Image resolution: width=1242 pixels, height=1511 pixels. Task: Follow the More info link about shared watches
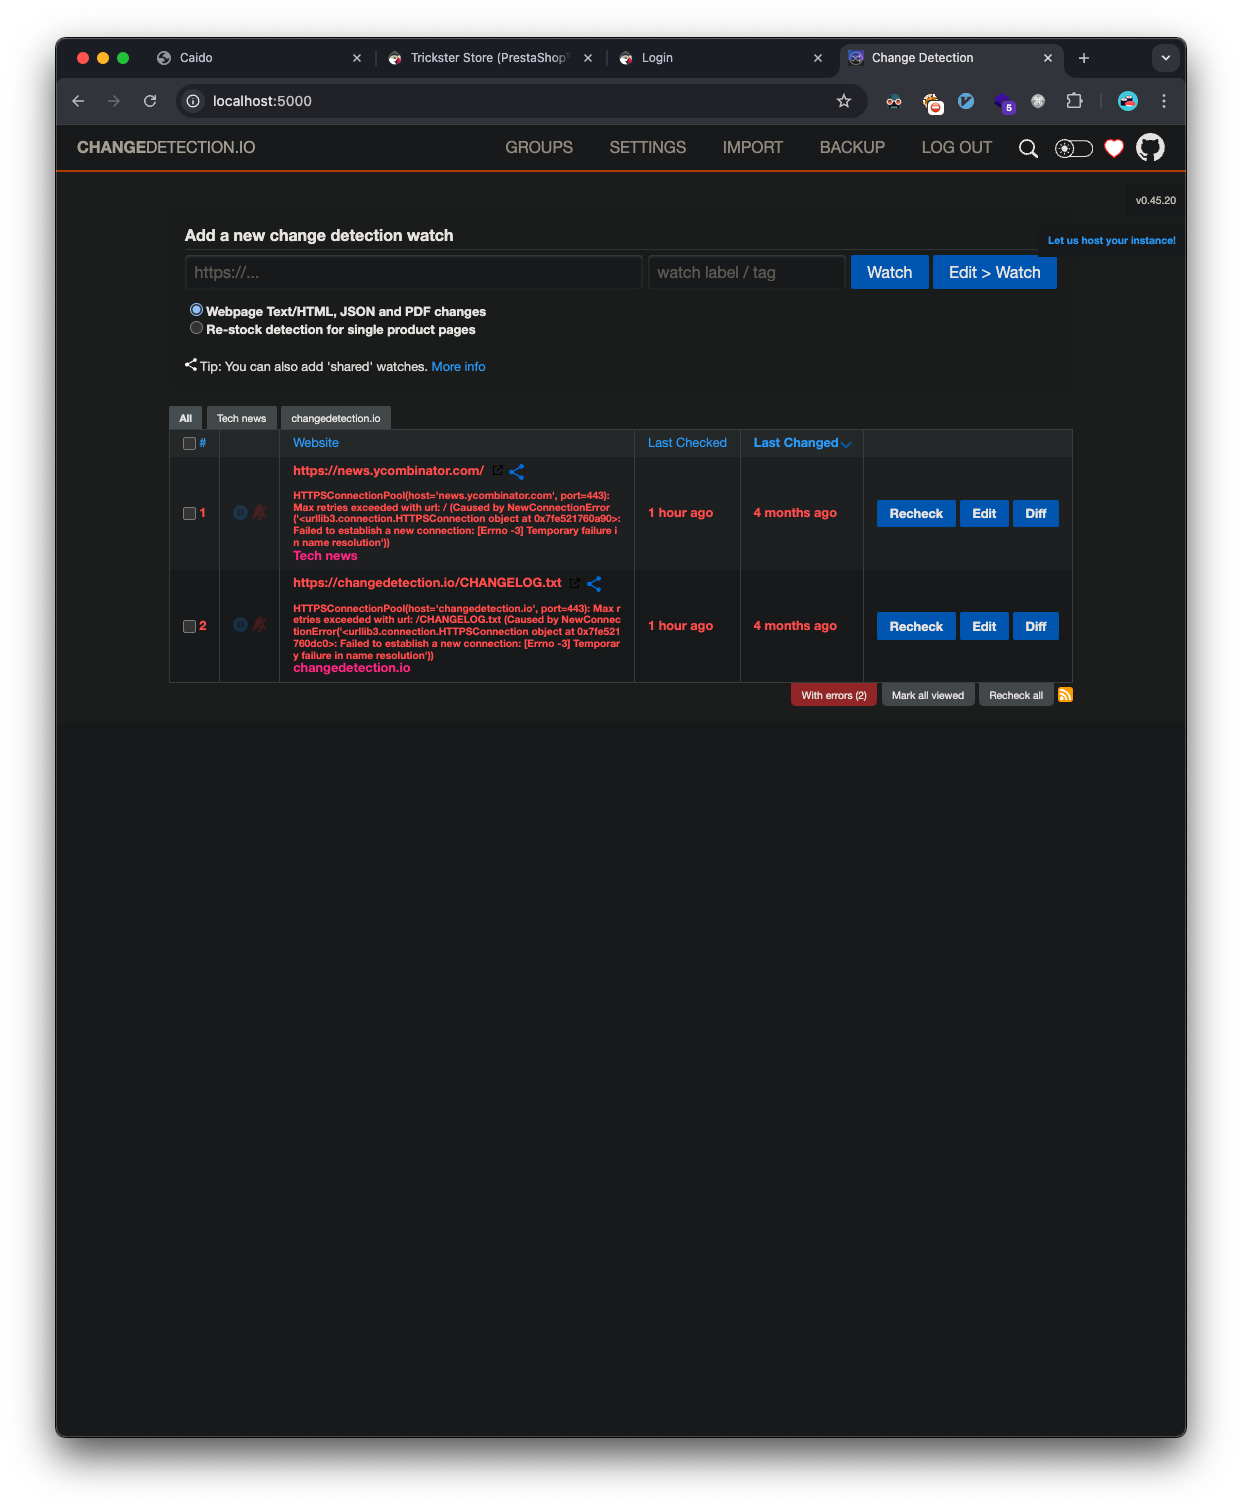tap(458, 366)
